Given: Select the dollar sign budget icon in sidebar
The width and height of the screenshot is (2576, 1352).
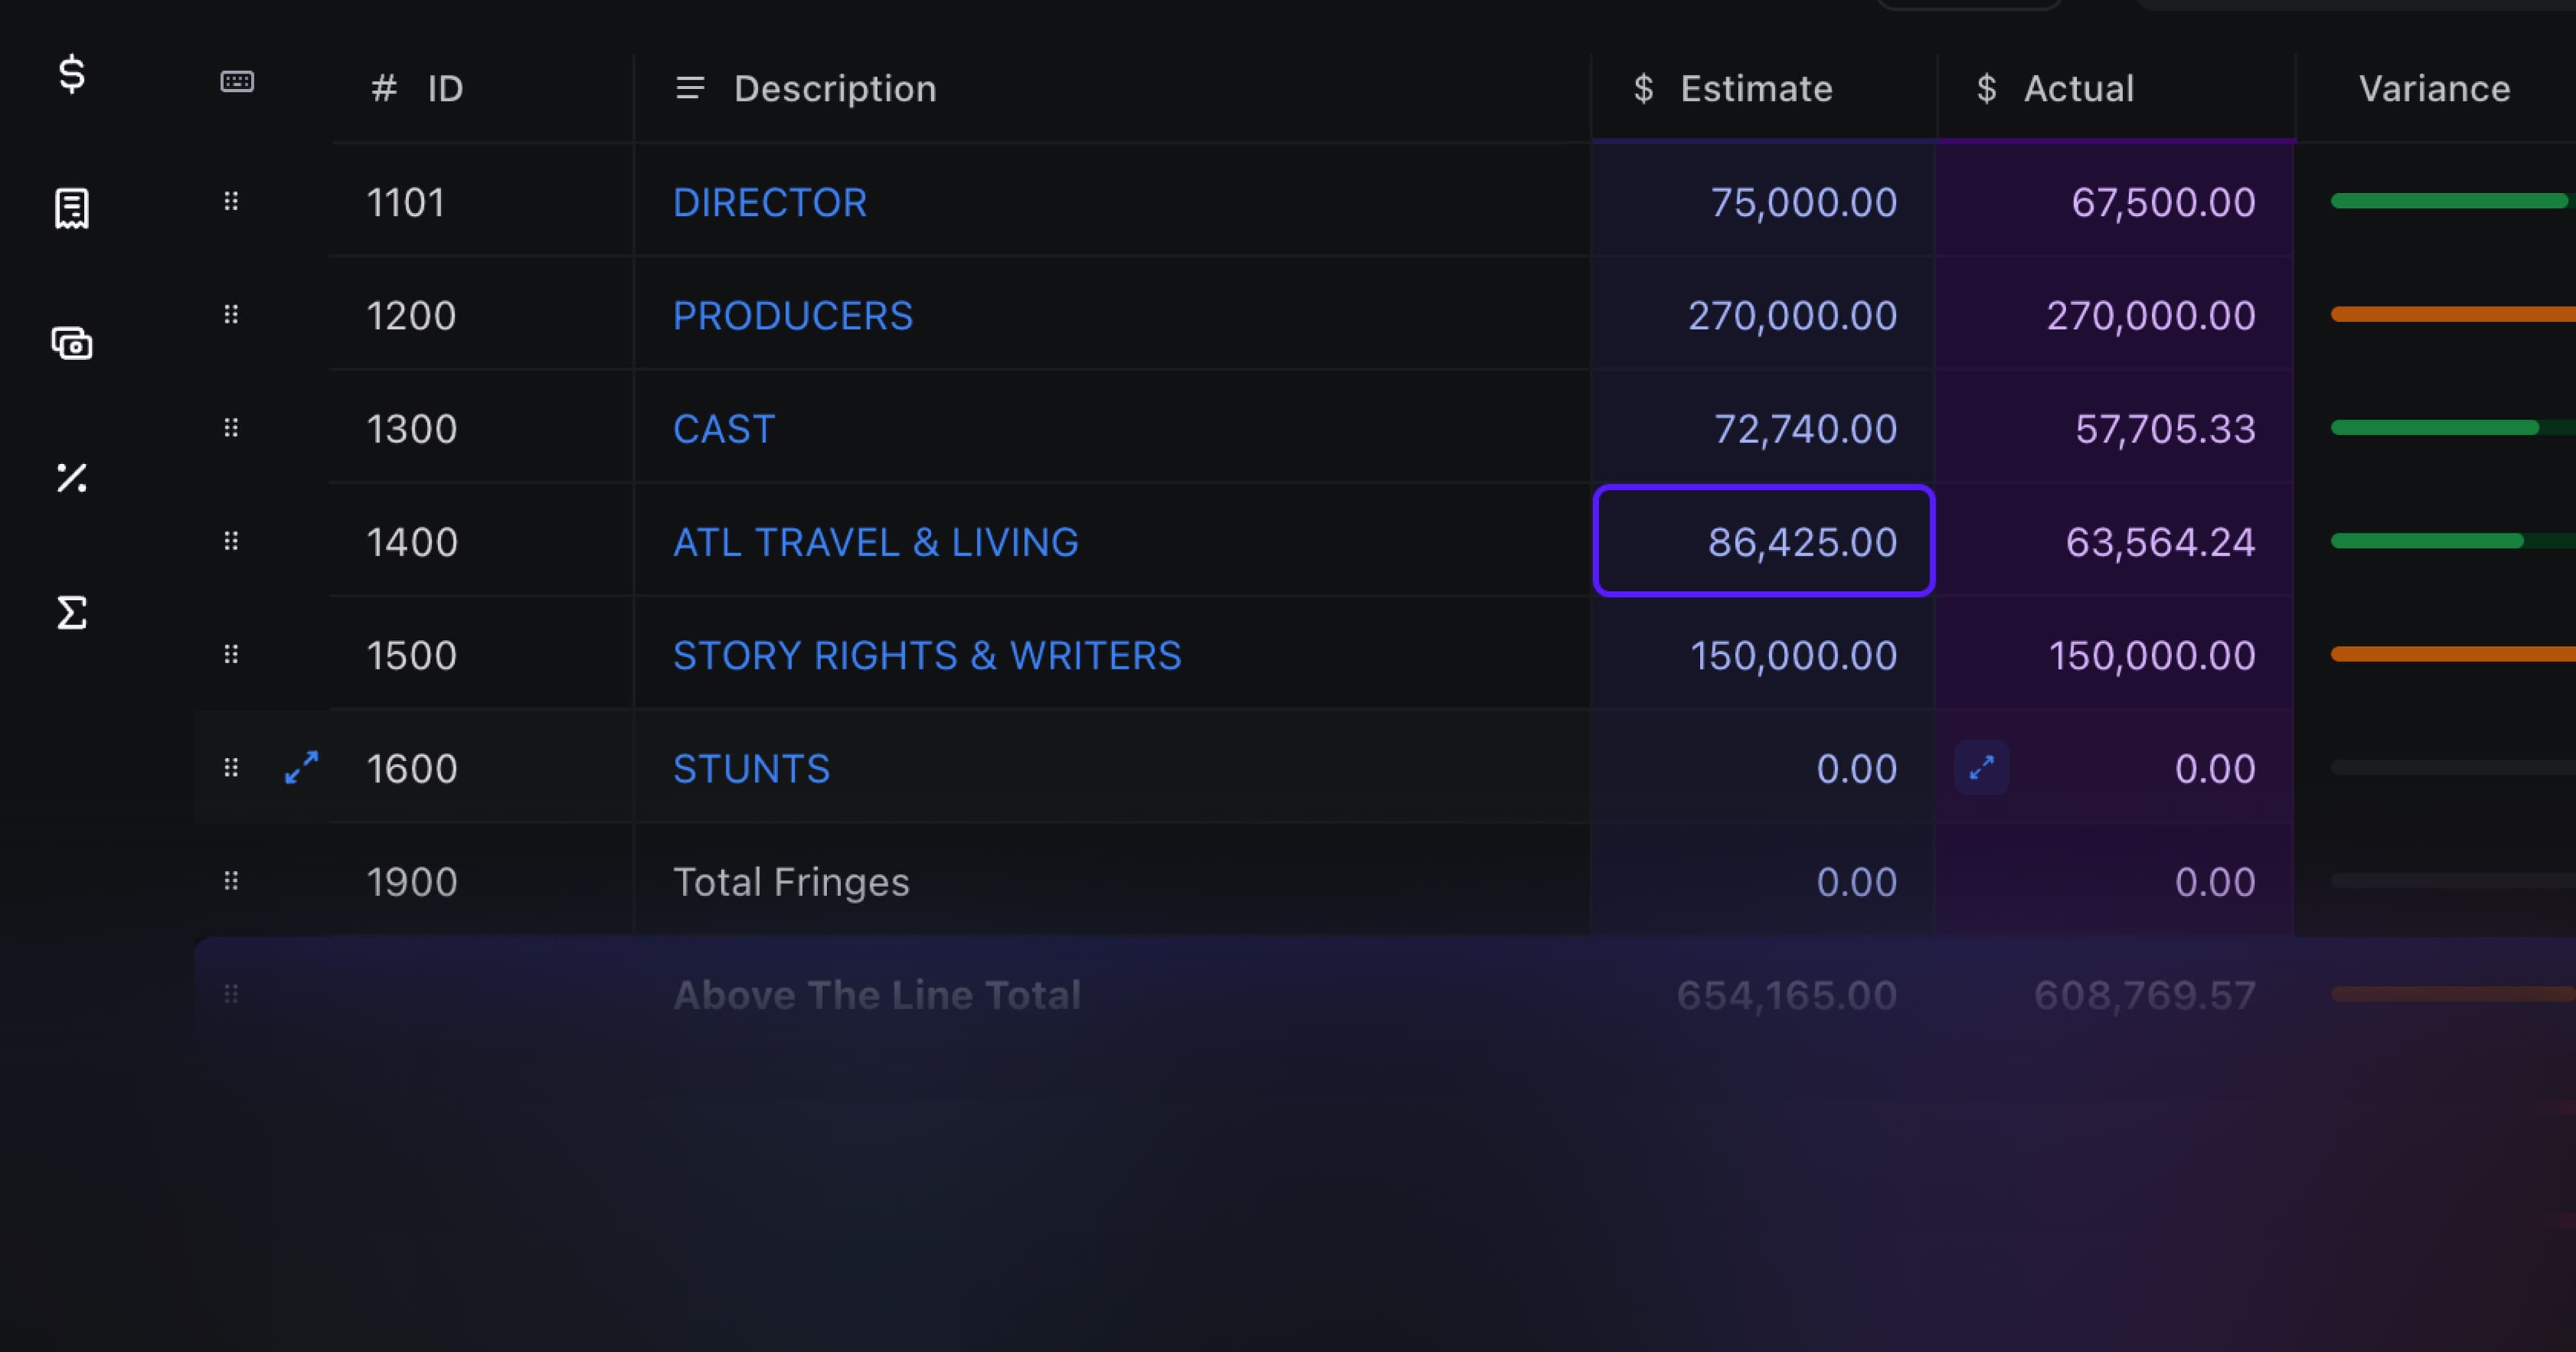Looking at the screenshot, I should coord(70,75).
